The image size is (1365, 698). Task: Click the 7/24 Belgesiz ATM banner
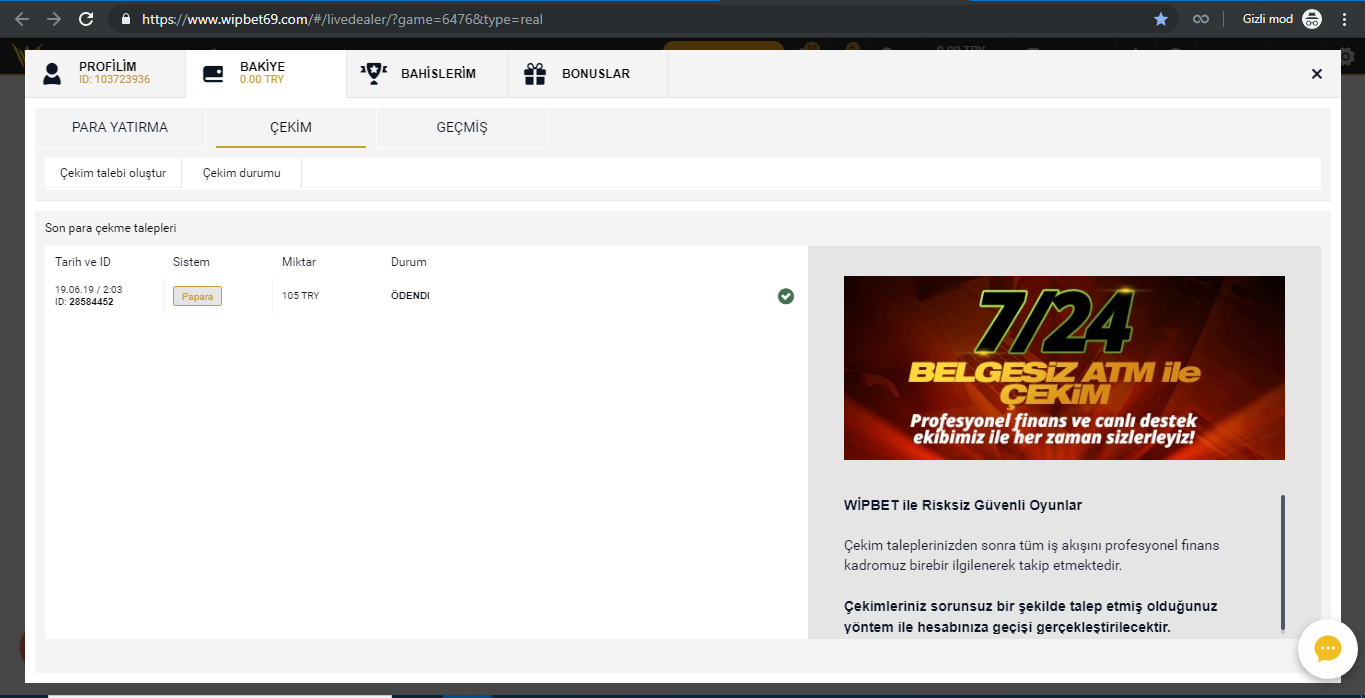1064,368
